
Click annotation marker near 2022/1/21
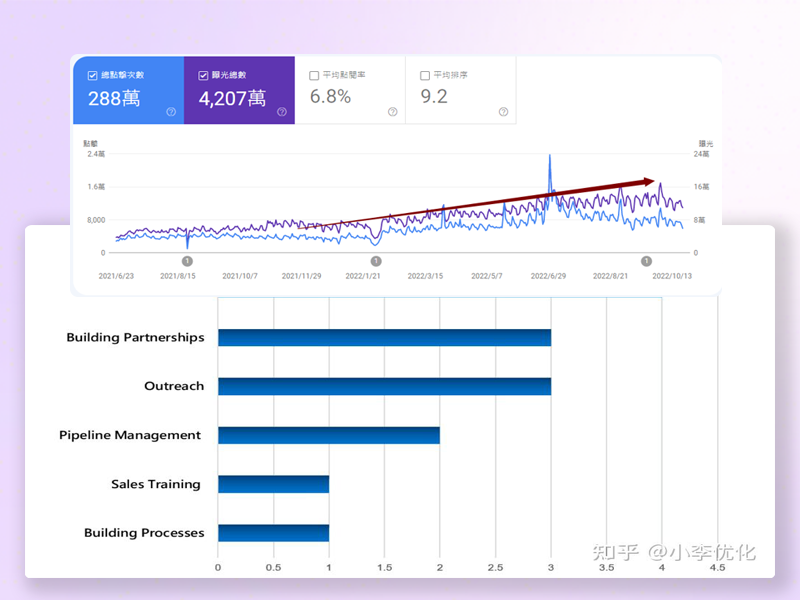(376, 261)
